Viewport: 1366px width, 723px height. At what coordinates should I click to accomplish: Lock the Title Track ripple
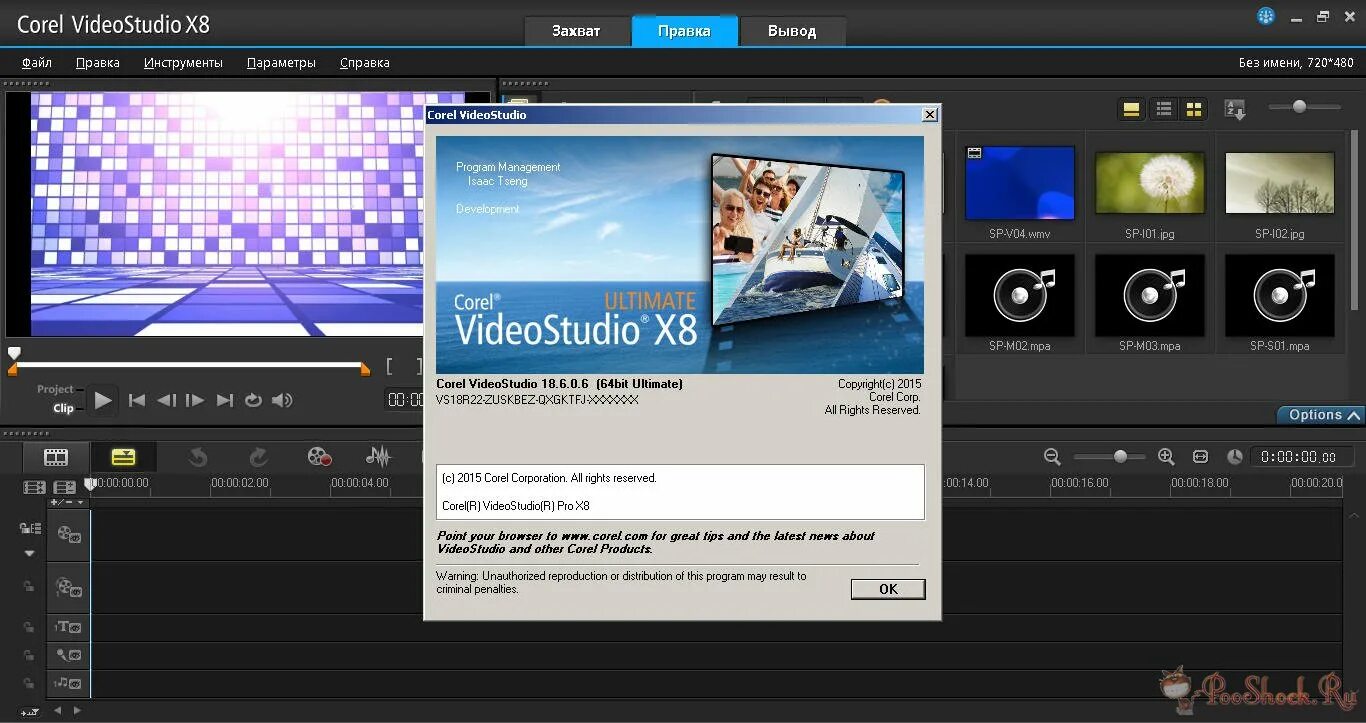coord(30,627)
